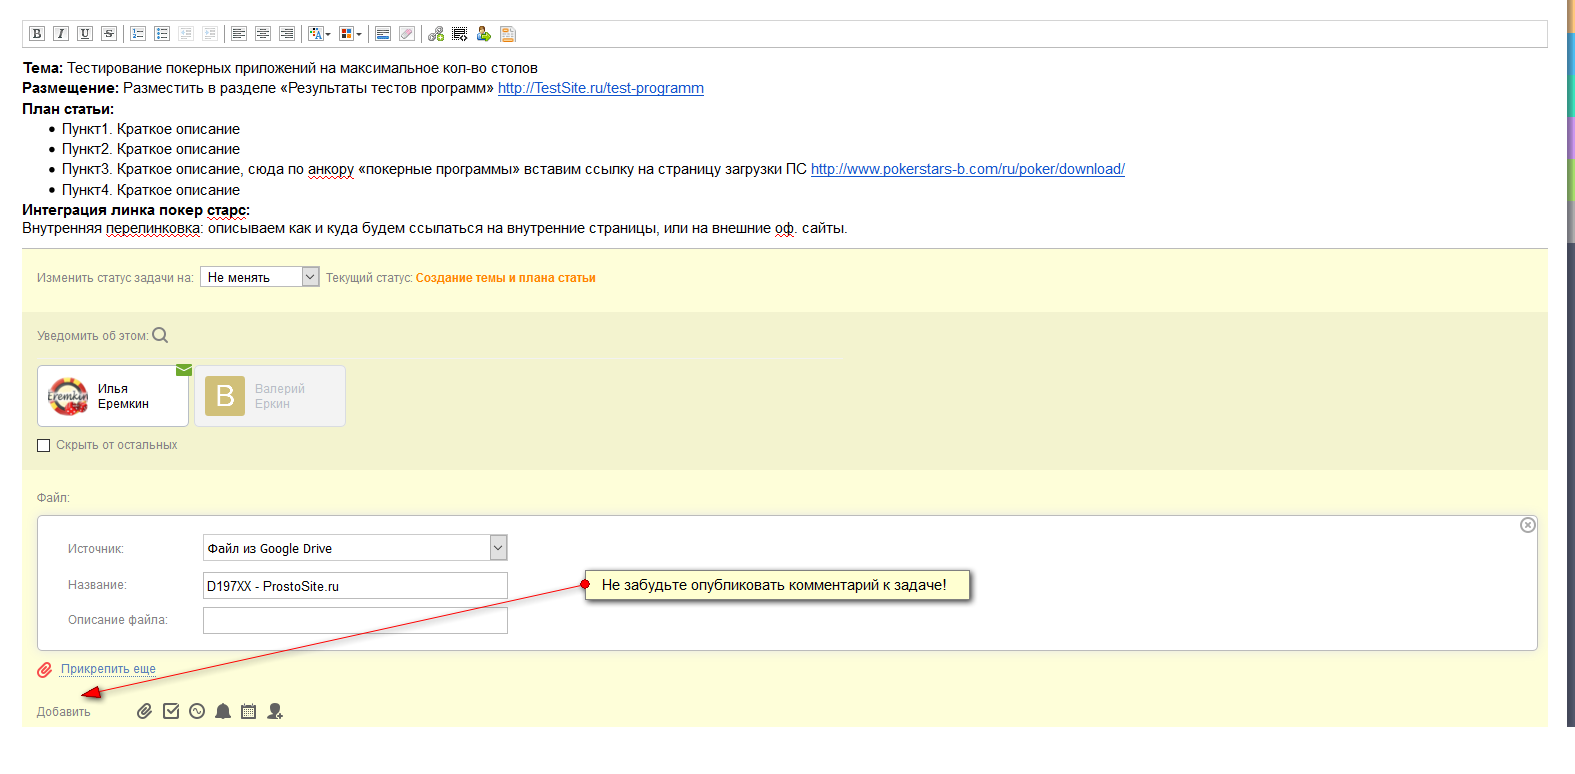
Task: Insert a hyperlink using the chain icon
Action: pyautogui.click(x=436, y=34)
